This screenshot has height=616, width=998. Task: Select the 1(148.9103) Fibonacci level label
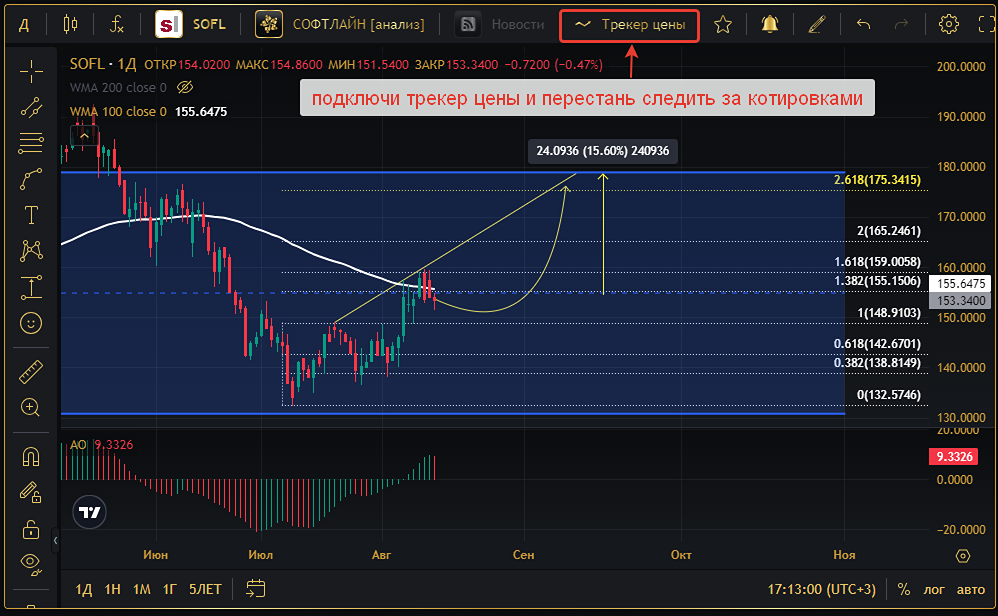tap(889, 312)
